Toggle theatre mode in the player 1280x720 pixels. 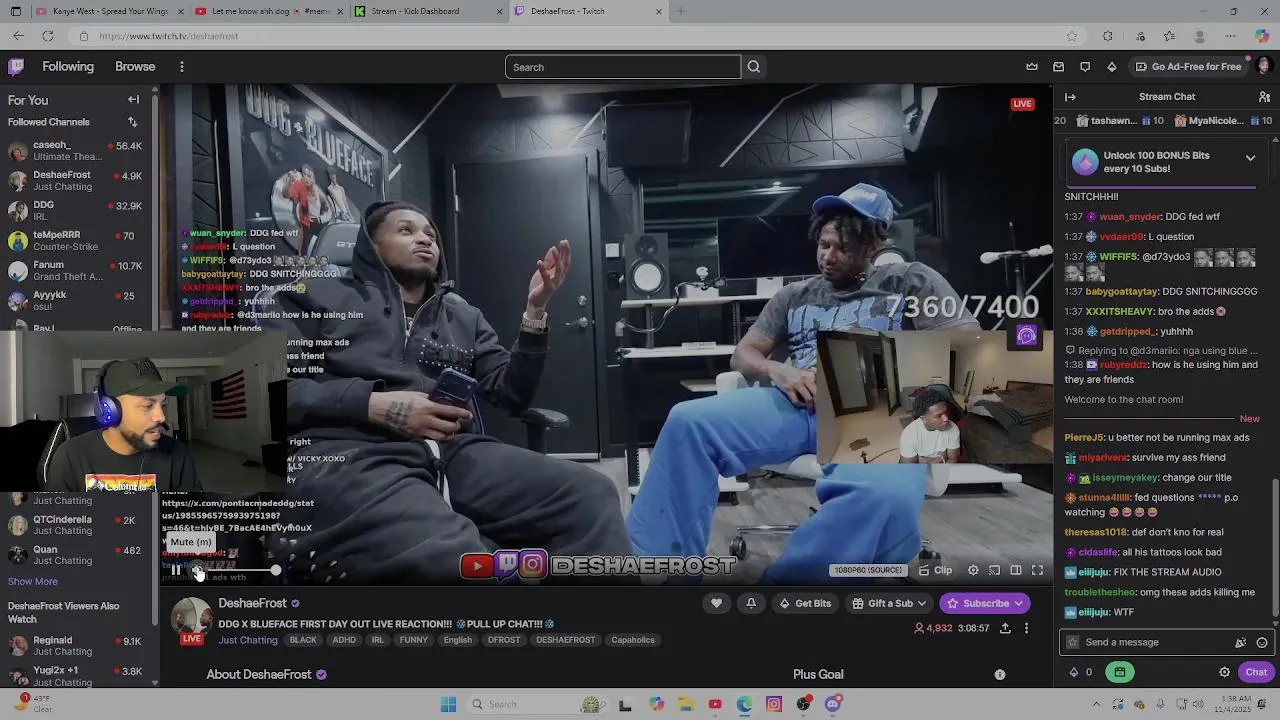coord(1015,570)
